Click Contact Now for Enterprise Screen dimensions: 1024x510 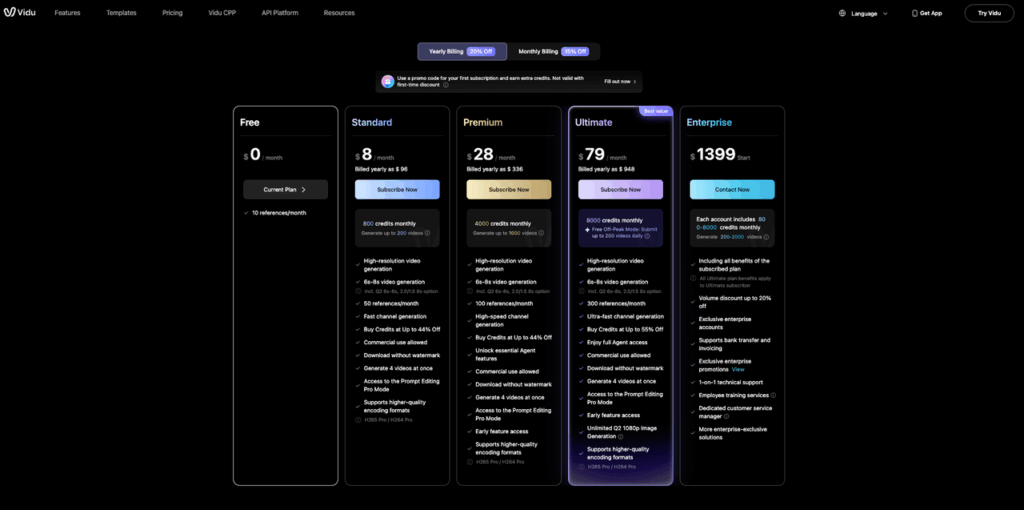pos(732,189)
